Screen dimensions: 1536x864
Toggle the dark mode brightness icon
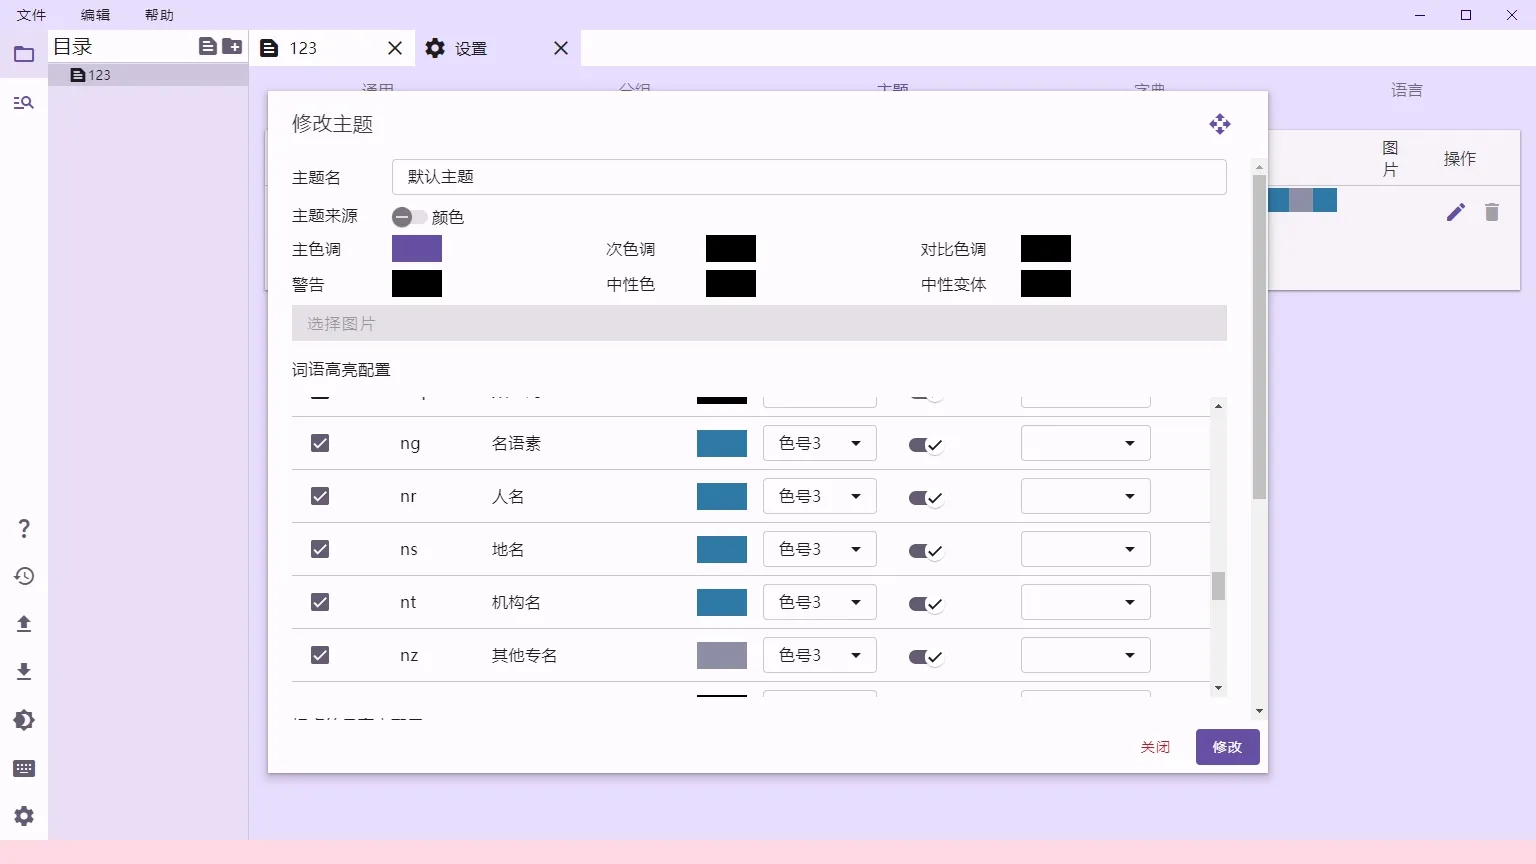pos(24,720)
